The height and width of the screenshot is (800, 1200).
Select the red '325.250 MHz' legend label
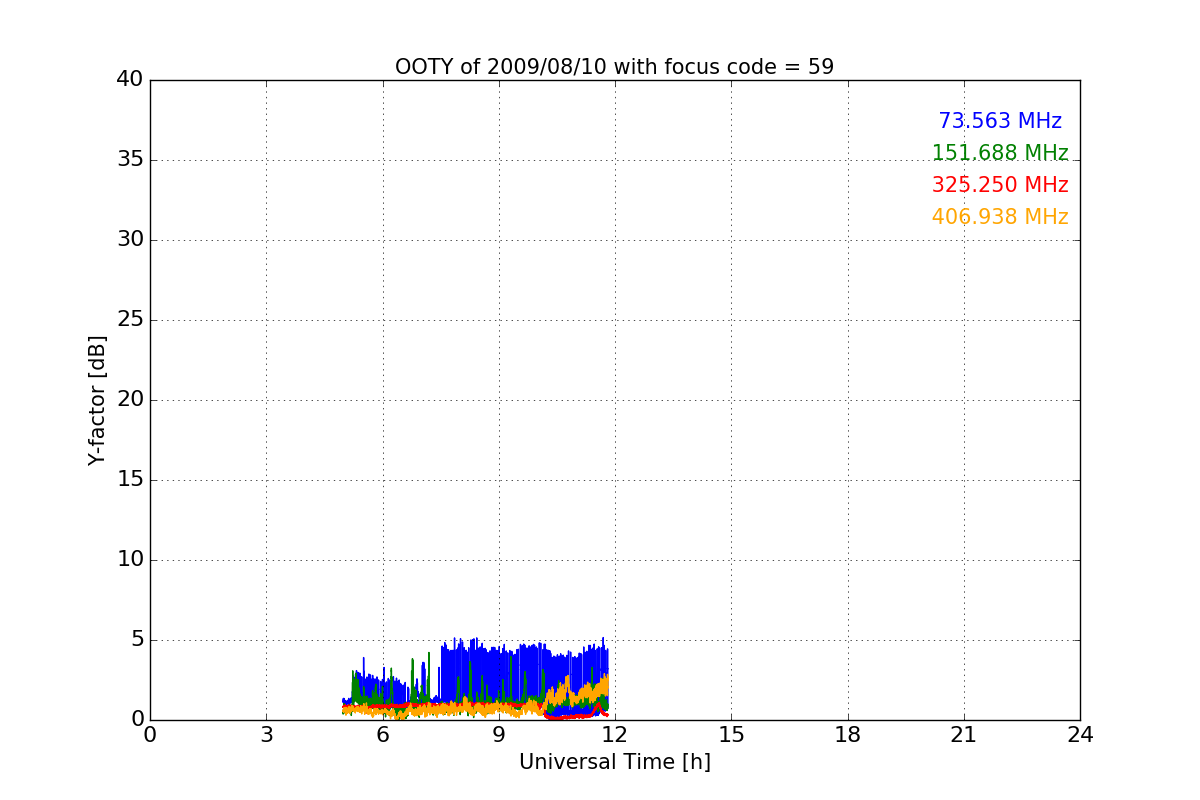pos(1000,185)
